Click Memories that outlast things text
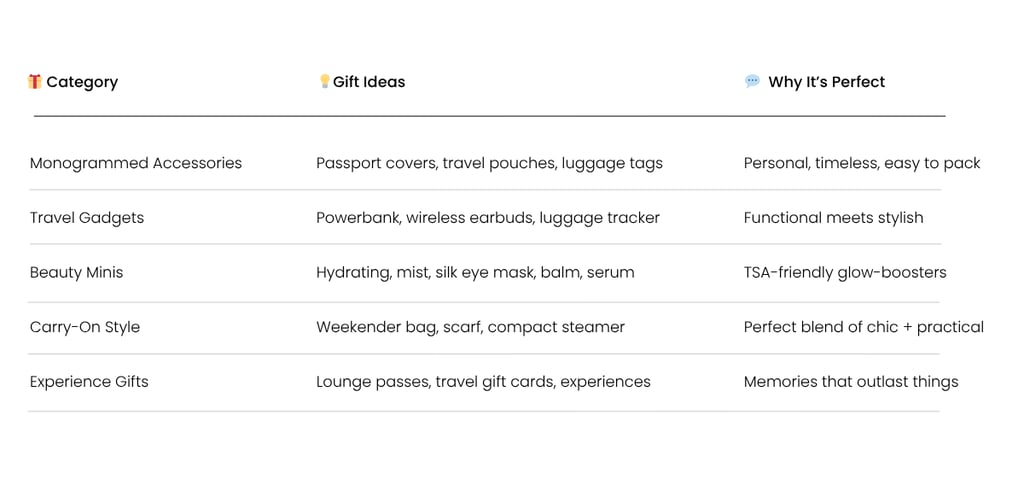This screenshot has width=1024, height=485. coord(851,381)
